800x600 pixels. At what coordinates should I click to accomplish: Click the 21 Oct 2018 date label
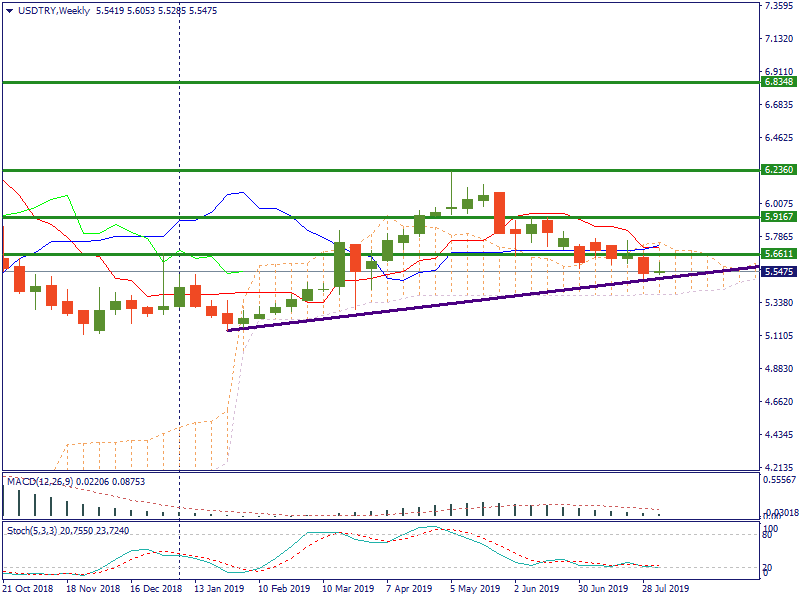pyautogui.click(x=29, y=590)
